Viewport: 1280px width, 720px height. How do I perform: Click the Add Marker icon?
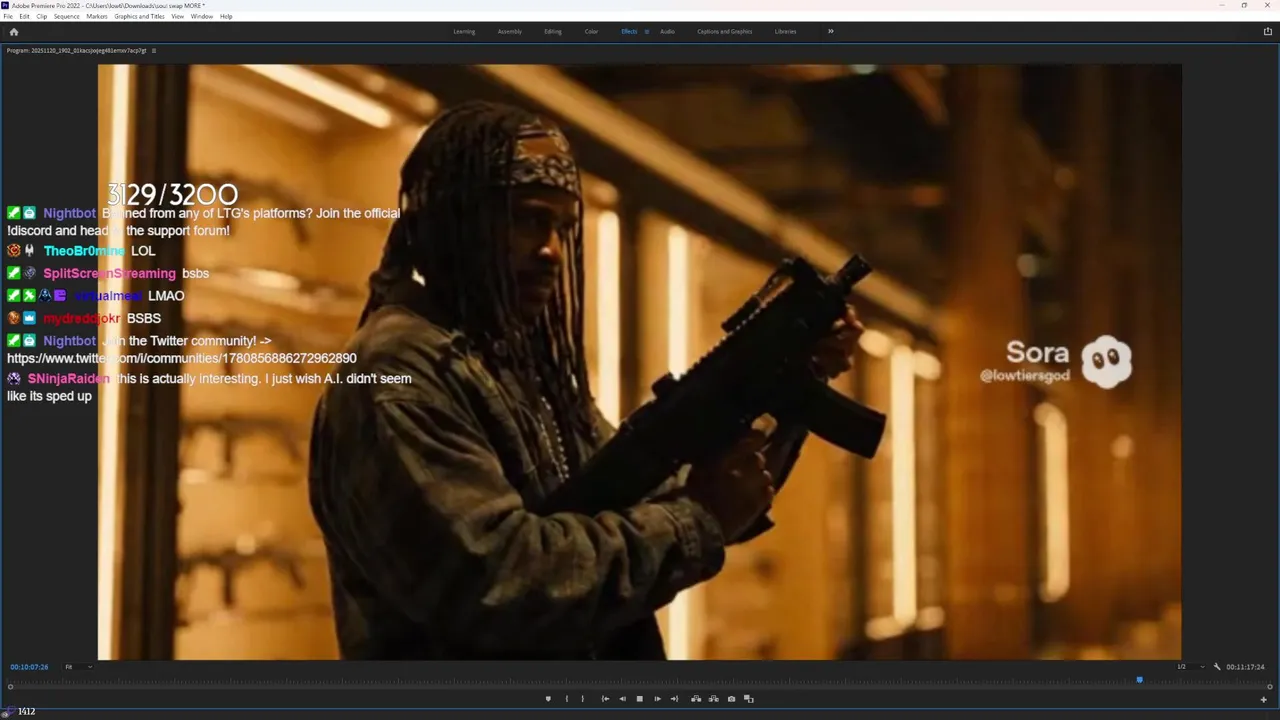click(x=548, y=699)
